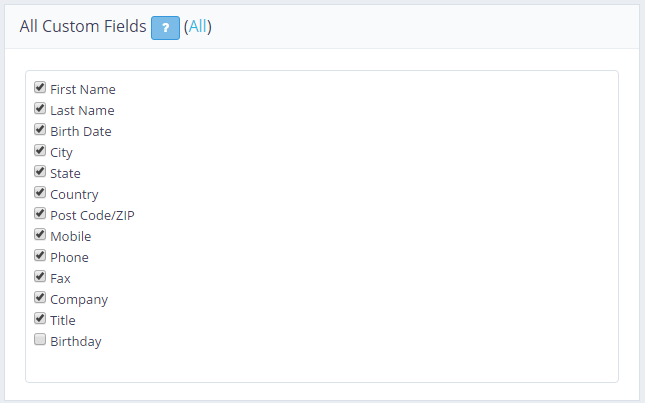Enable the Birthday checkbox
Image resolution: width=645 pixels, height=403 pixels.
(x=40, y=340)
